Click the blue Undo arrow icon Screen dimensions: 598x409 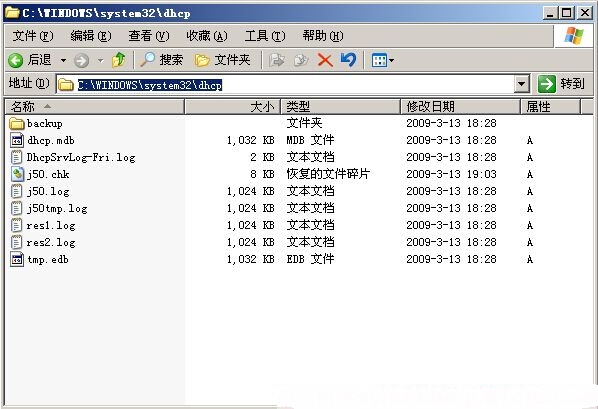point(348,60)
